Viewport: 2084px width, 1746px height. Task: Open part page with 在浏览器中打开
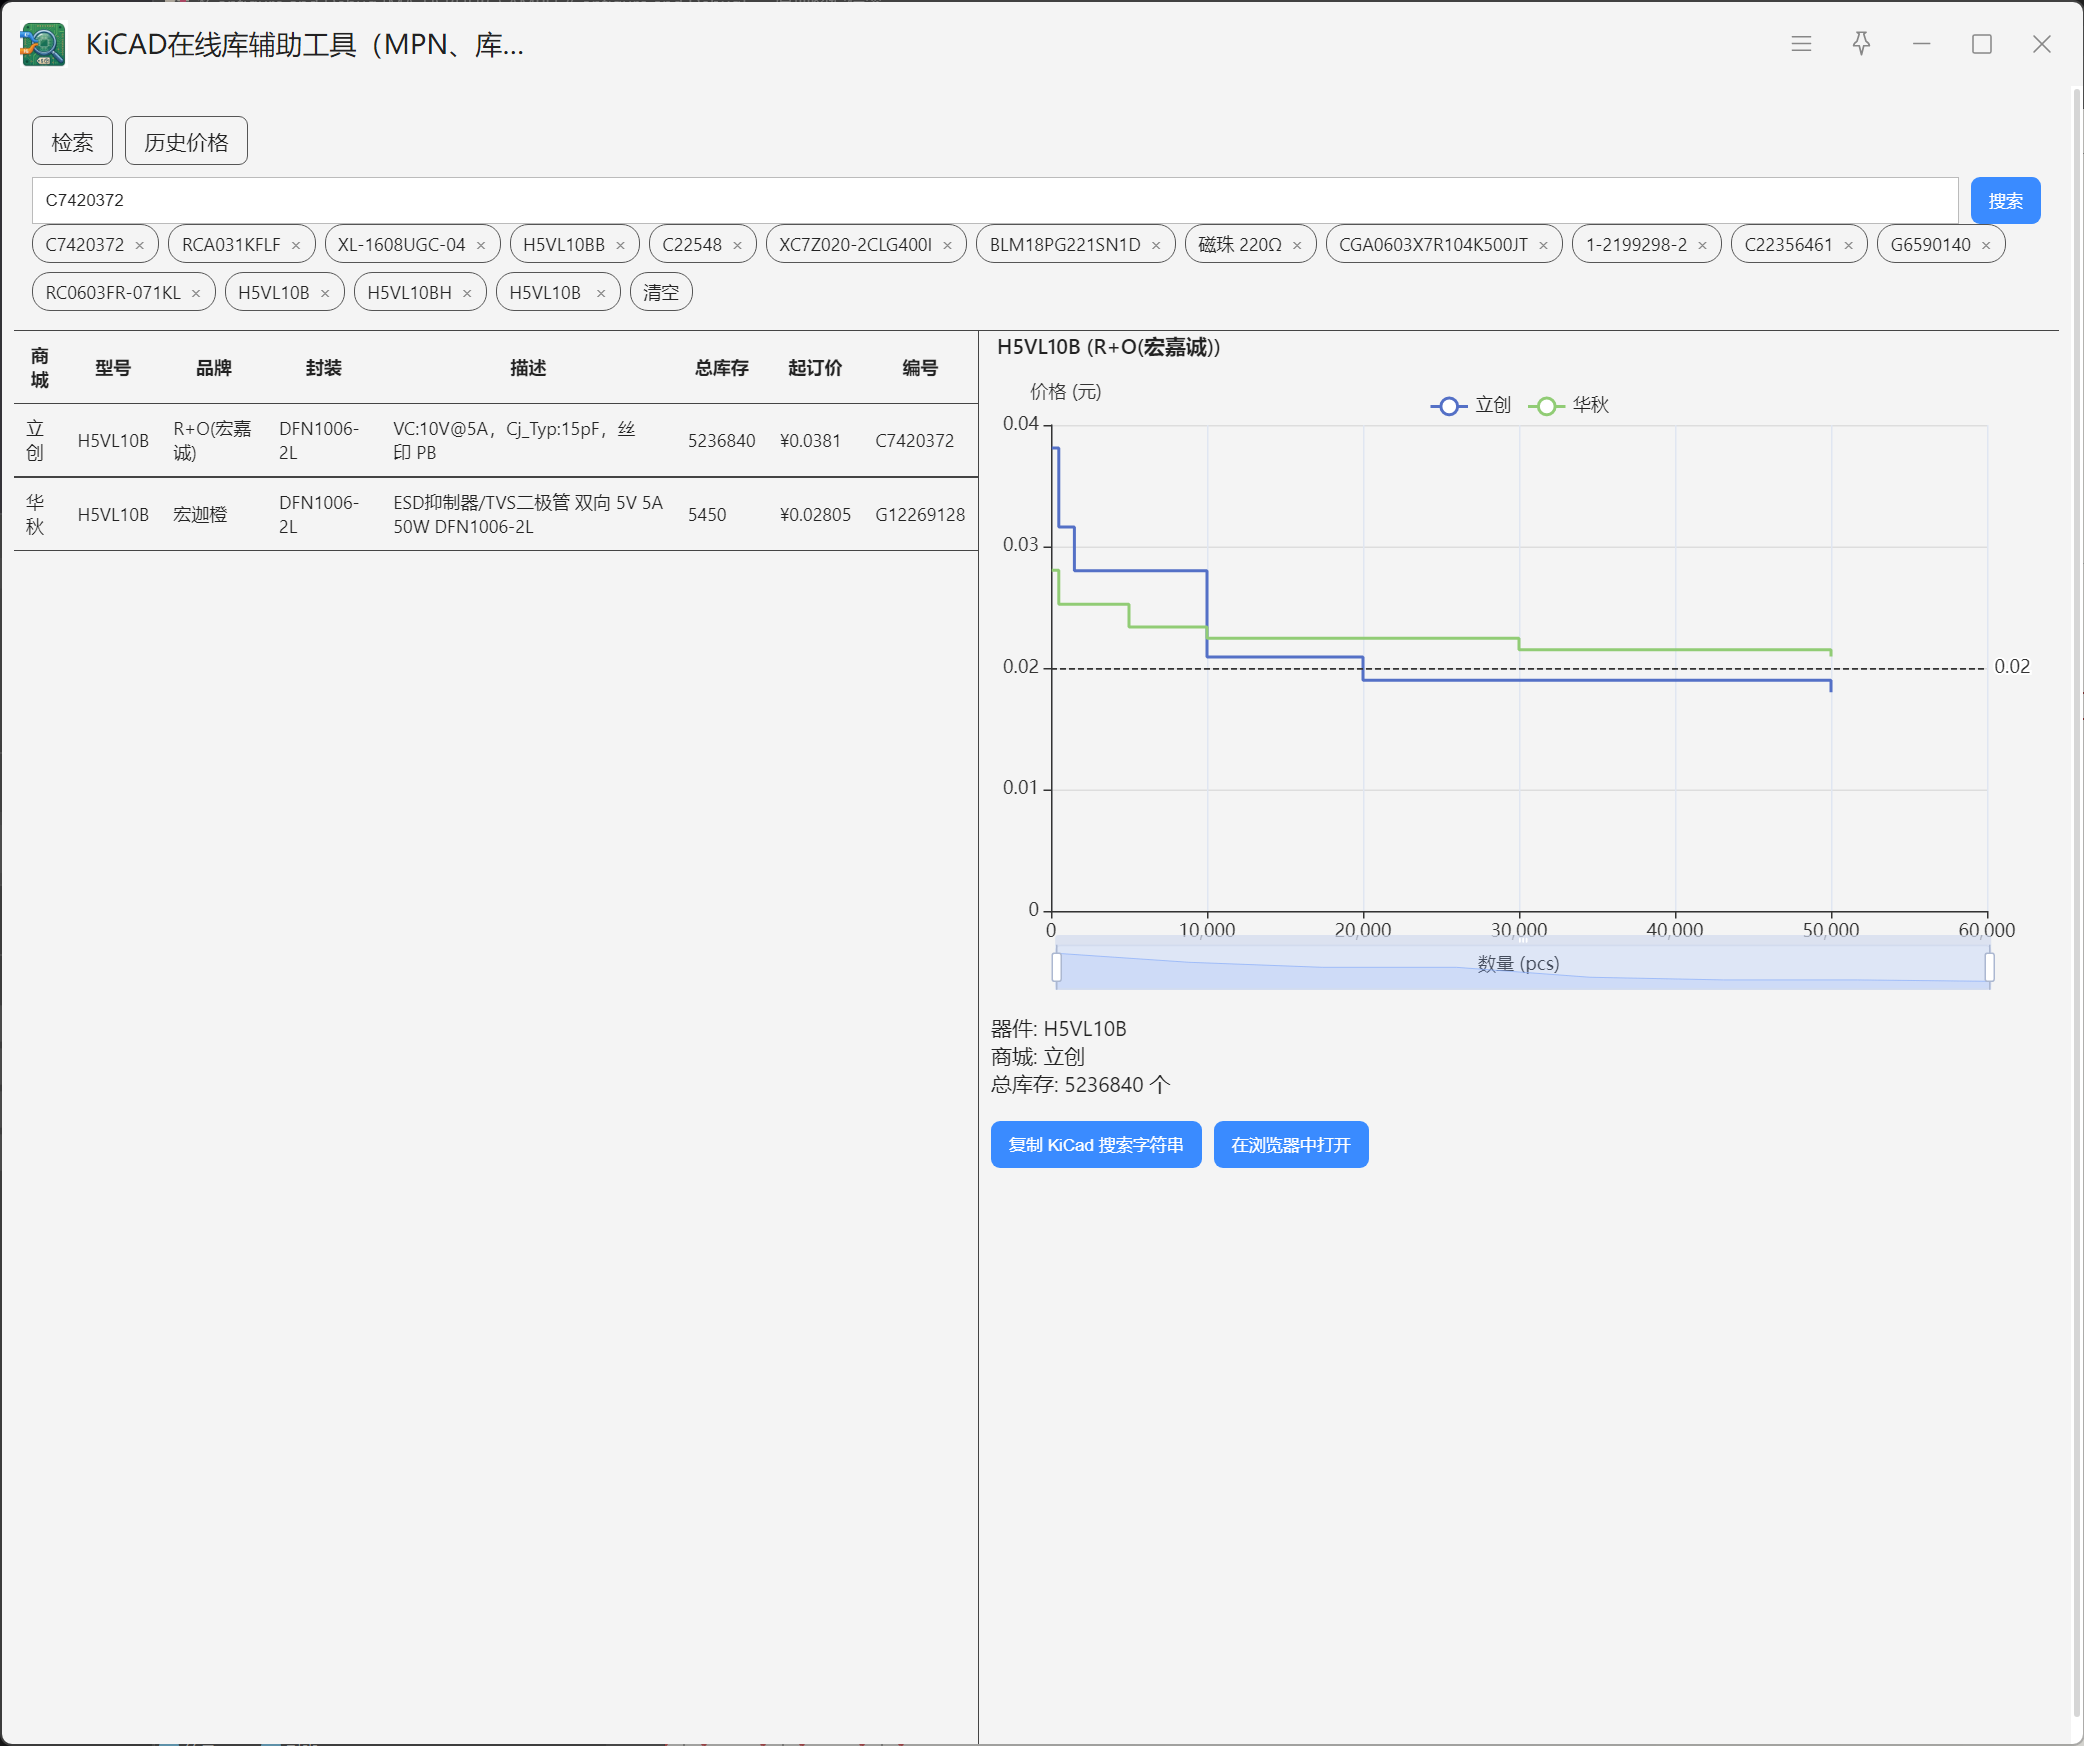(x=1290, y=1144)
